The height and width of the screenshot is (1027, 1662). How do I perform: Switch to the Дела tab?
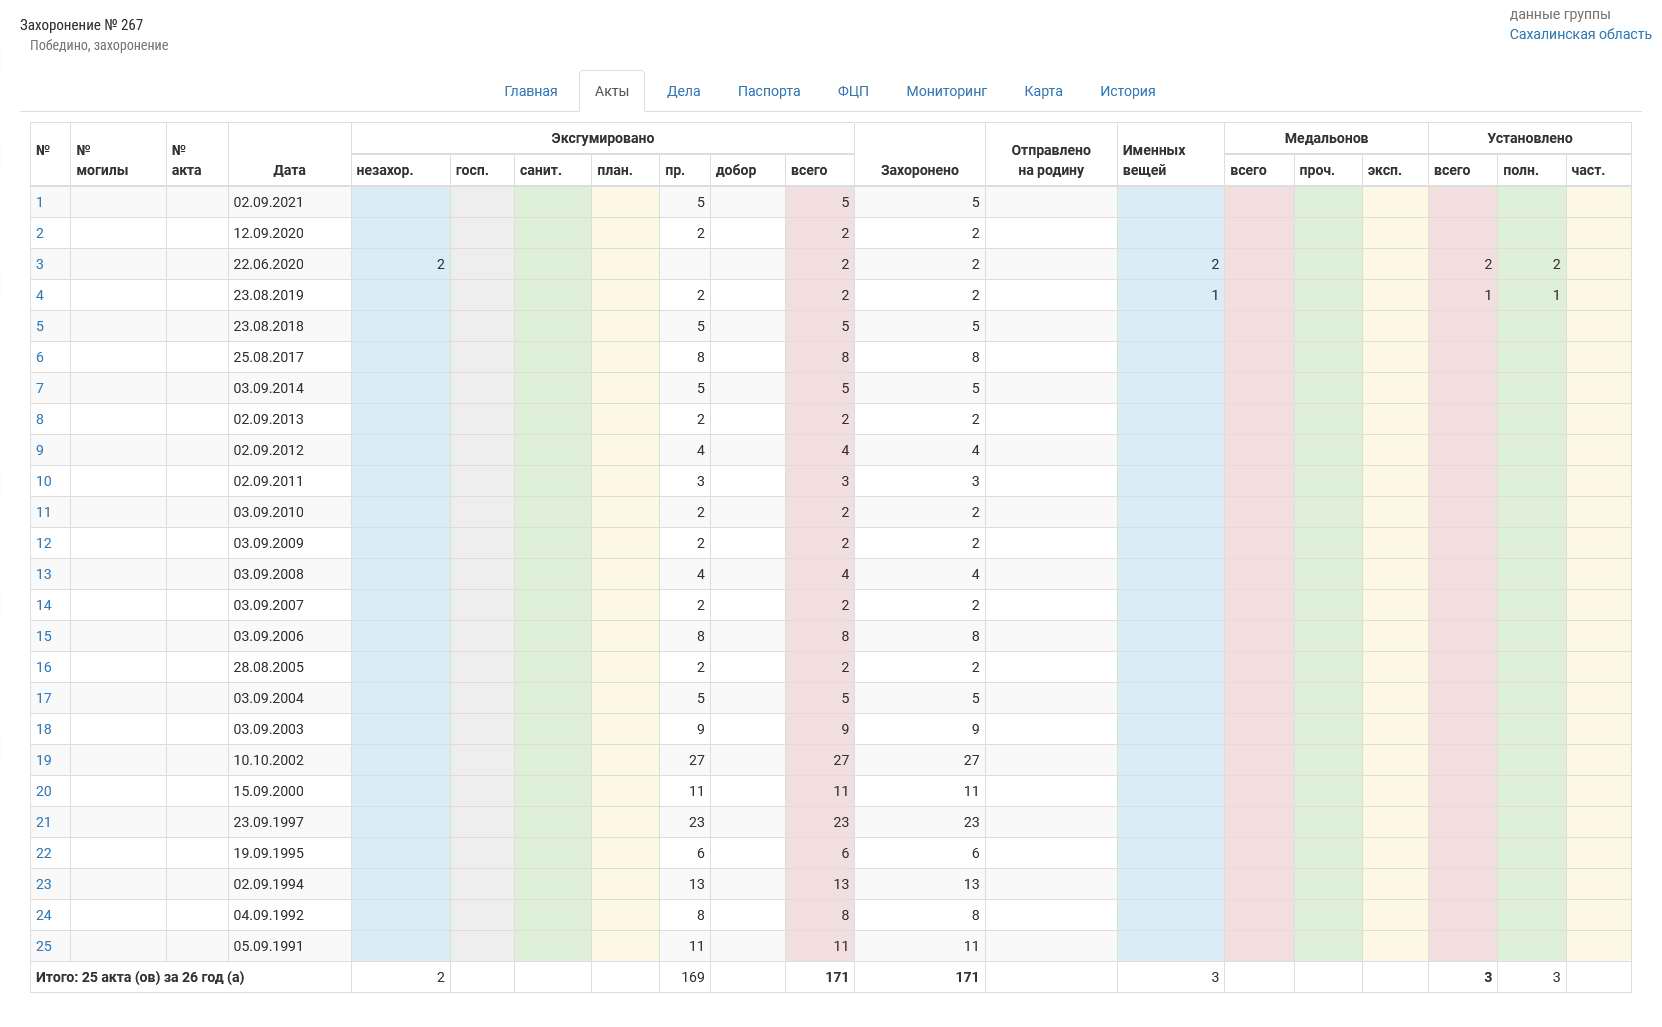click(683, 91)
